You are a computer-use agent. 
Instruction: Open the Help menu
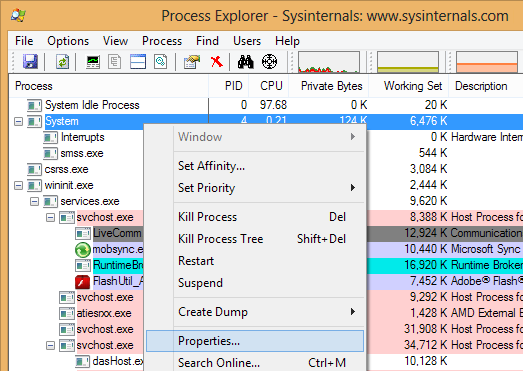(x=288, y=41)
